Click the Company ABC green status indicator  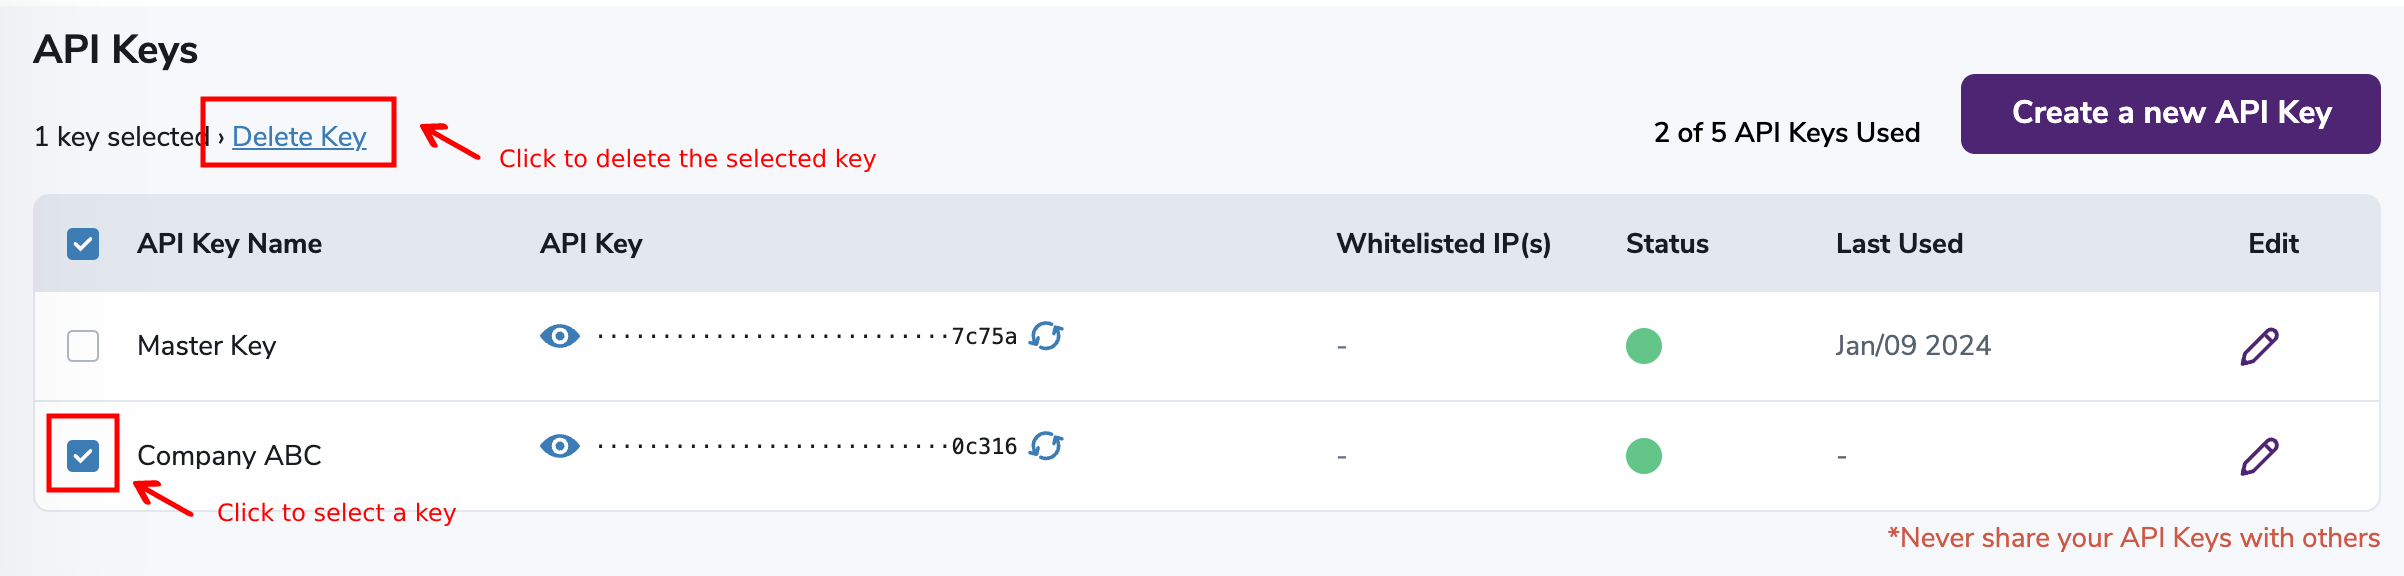coord(1643,455)
